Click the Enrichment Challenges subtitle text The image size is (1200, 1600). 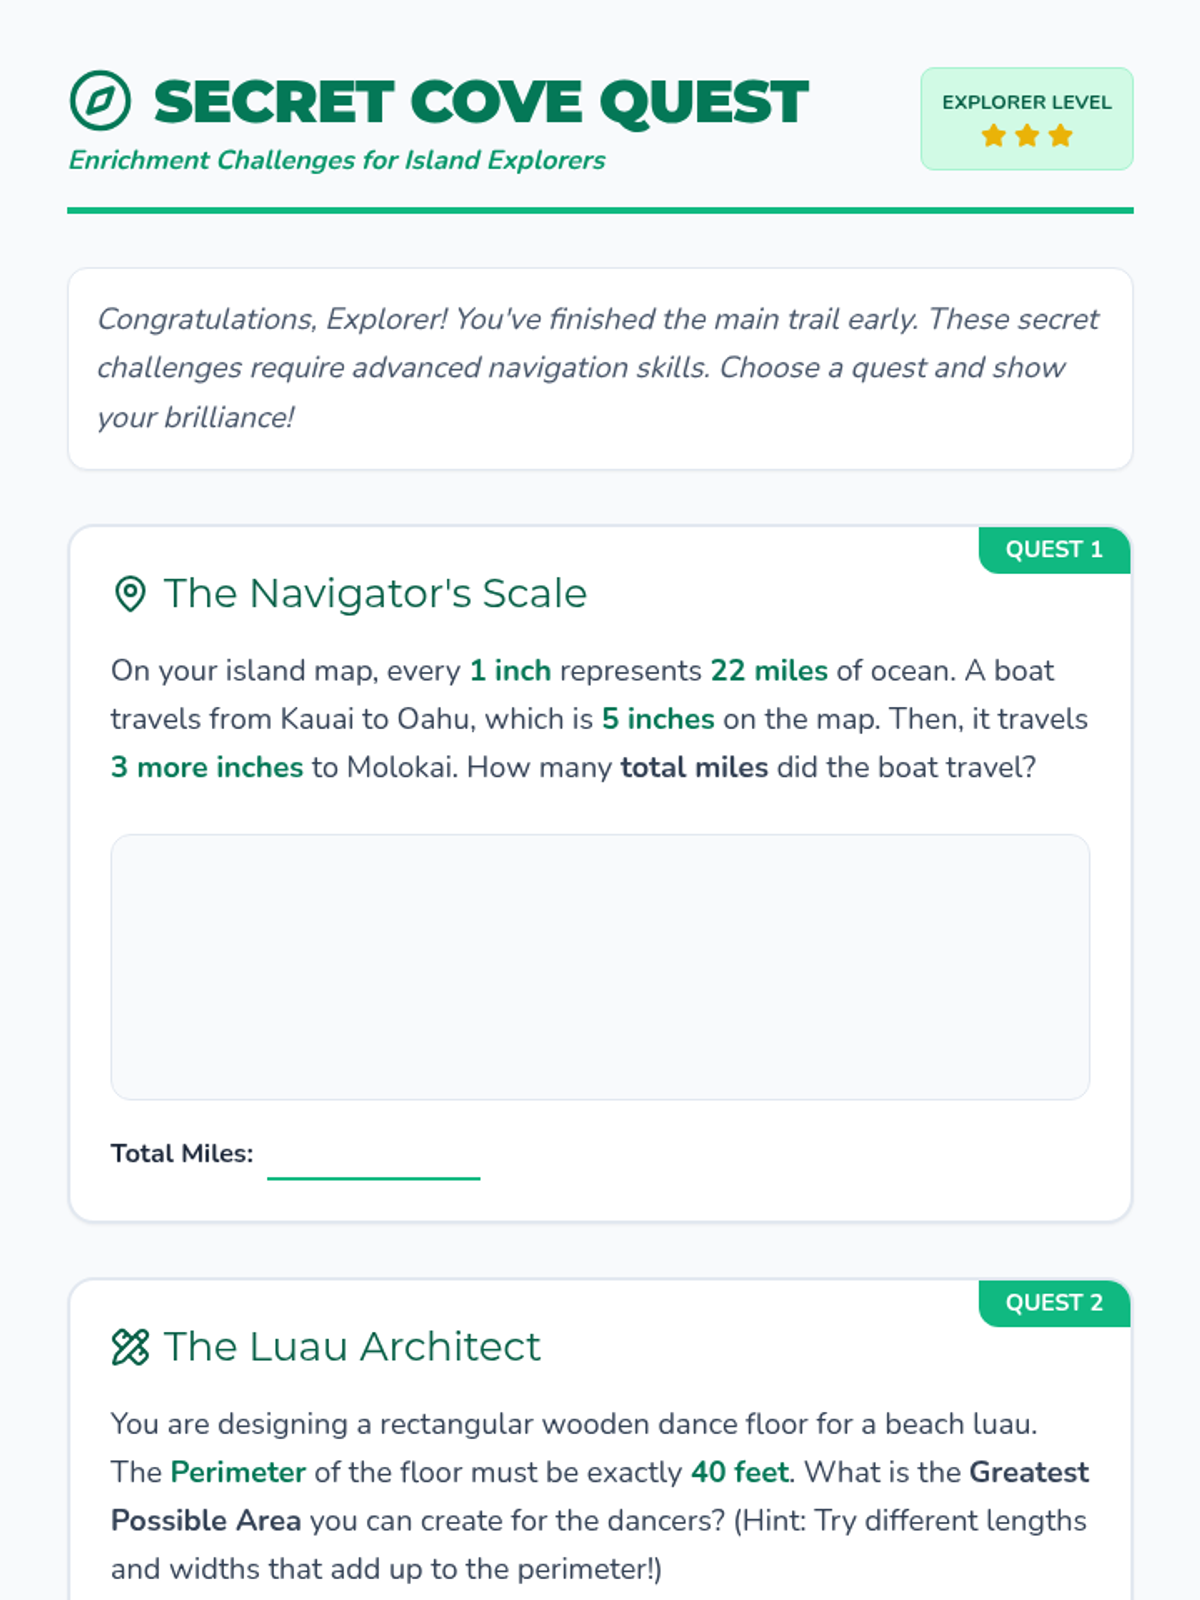tap(337, 160)
